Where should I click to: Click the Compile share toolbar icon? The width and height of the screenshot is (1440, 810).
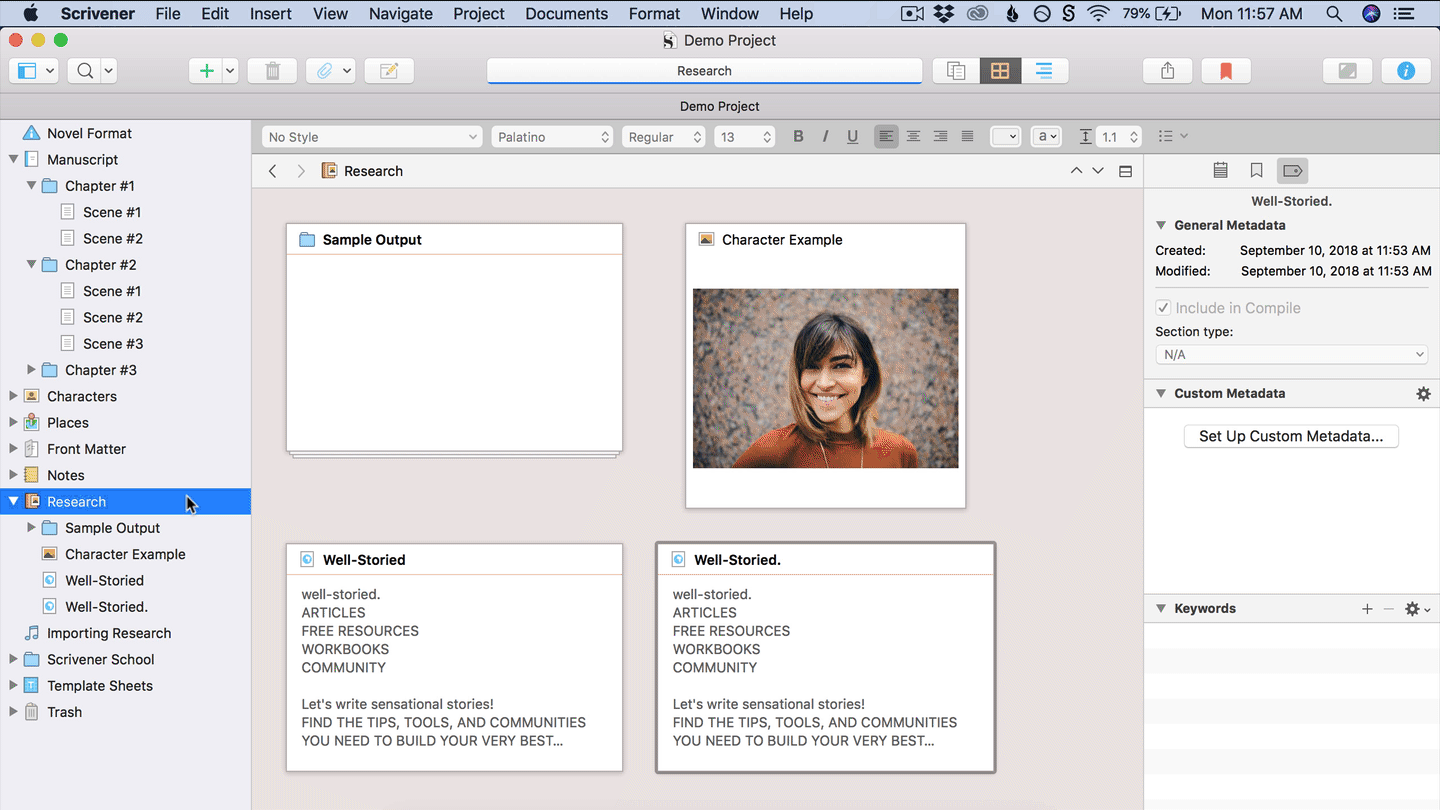coord(1167,71)
